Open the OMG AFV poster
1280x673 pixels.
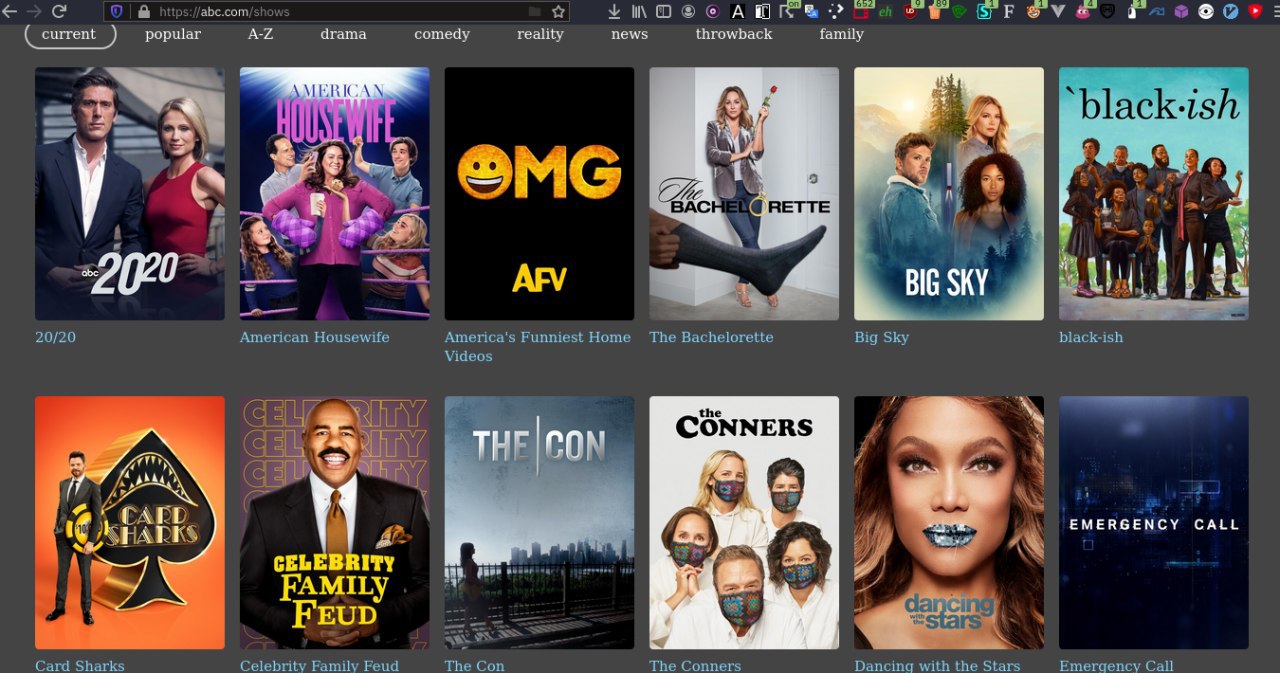(540, 194)
